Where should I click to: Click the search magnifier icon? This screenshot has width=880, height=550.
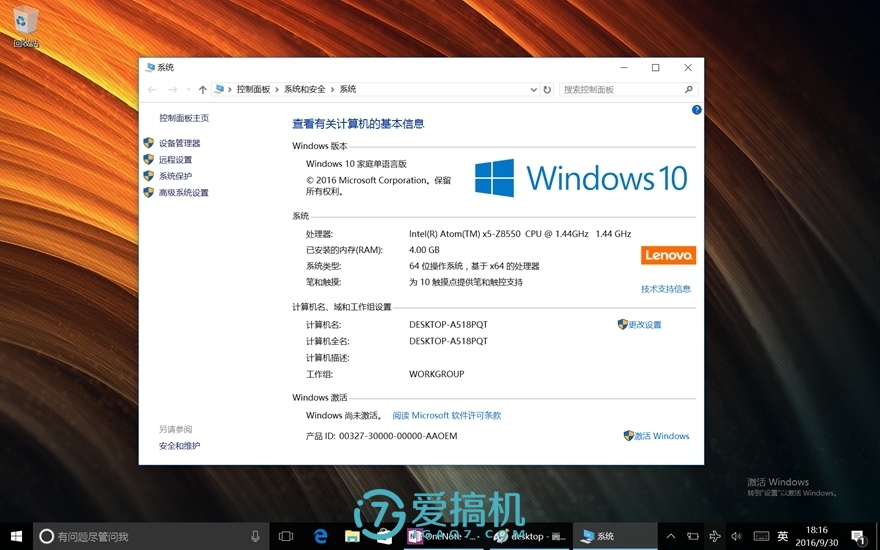point(689,89)
